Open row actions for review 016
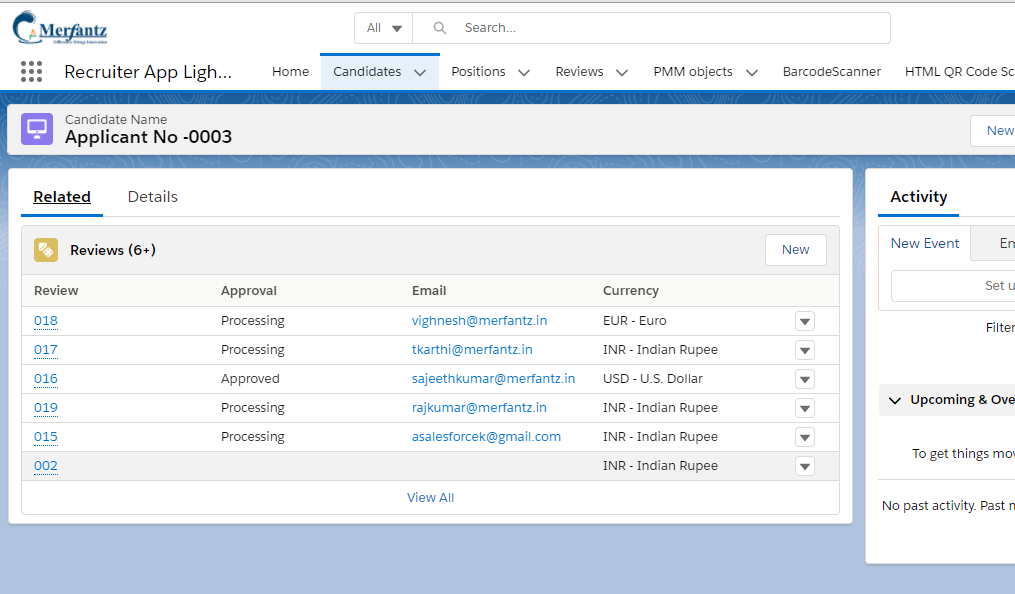This screenshot has height=594, width=1015. coord(805,379)
